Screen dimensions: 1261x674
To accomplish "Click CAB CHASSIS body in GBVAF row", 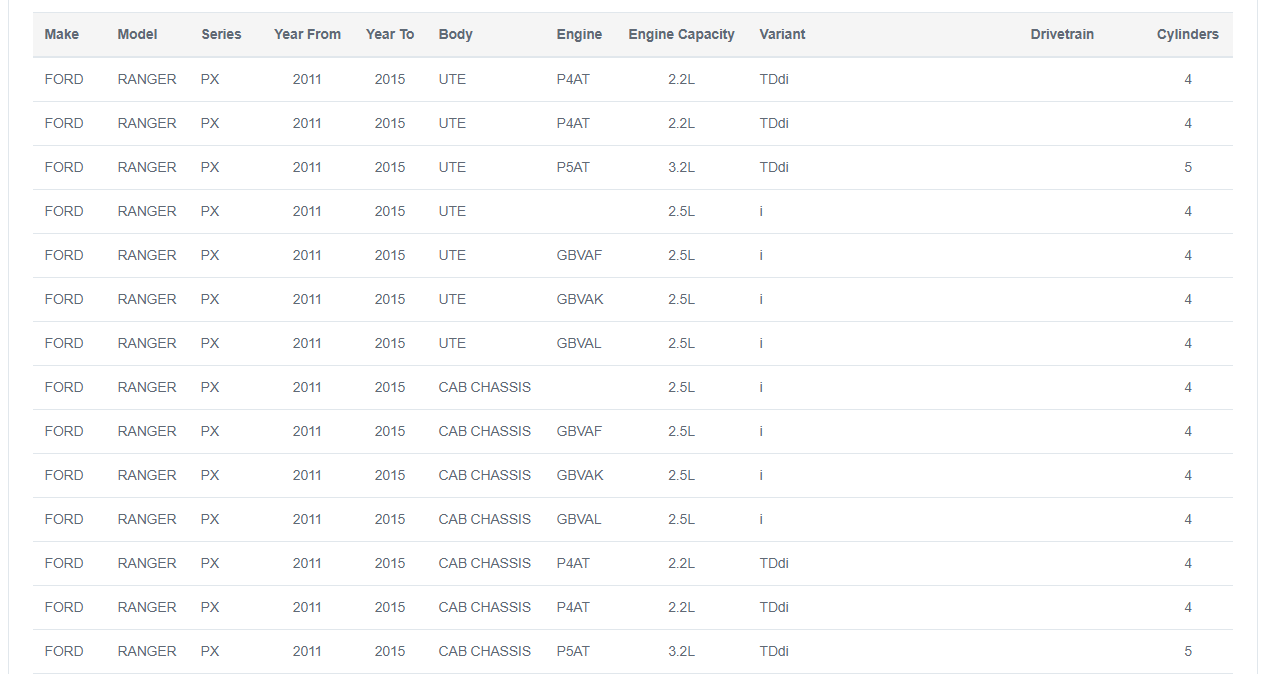I will coord(485,431).
